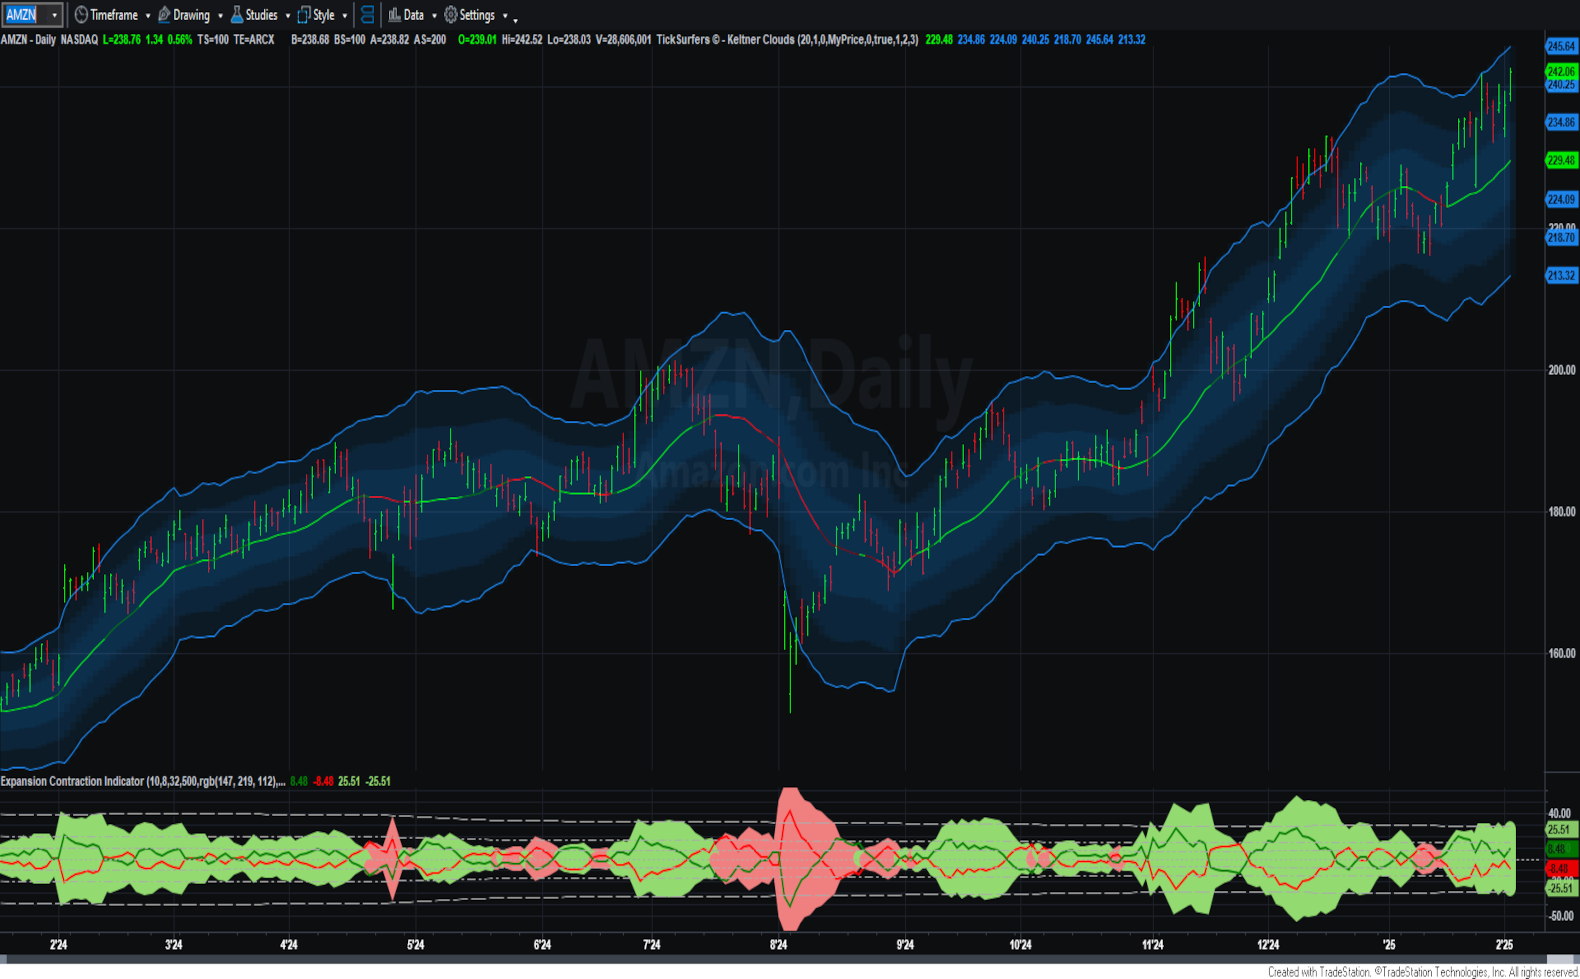Open the Drawing tools pencil button
Screen dimensions: 1580x979
pyautogui.click(x=184, y=15)
